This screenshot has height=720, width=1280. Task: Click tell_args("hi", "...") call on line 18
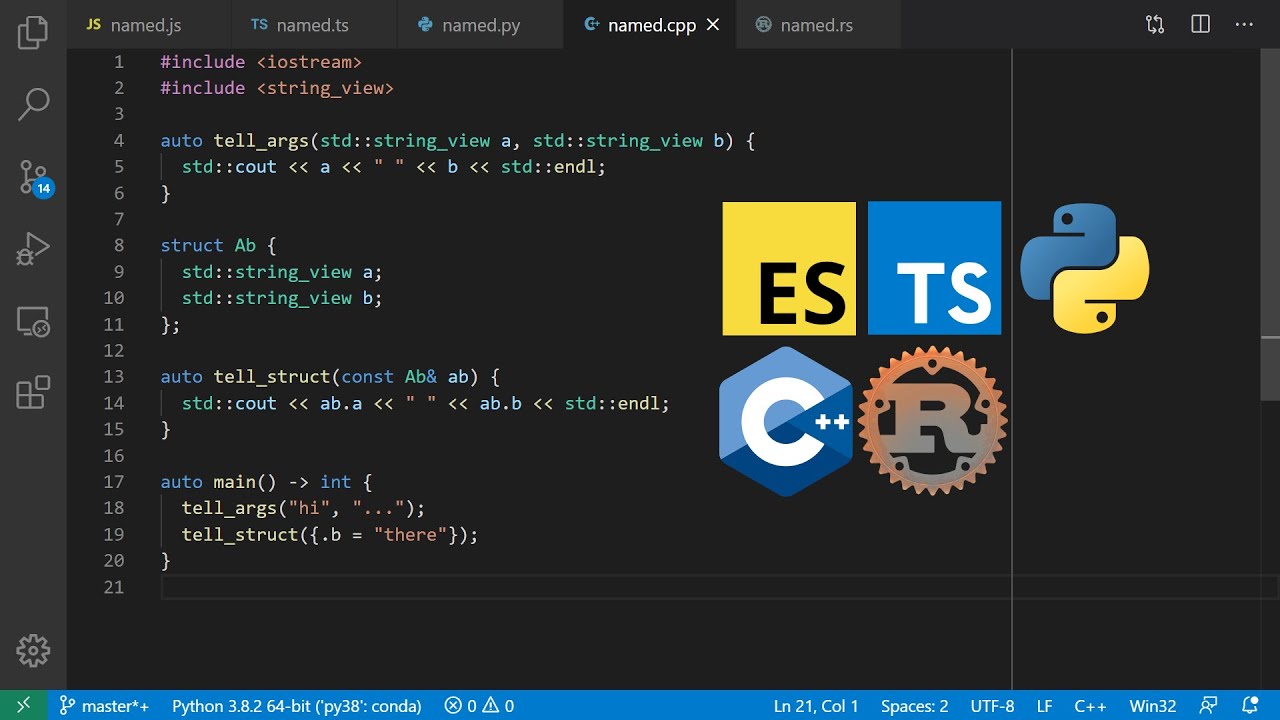point(304,508)
